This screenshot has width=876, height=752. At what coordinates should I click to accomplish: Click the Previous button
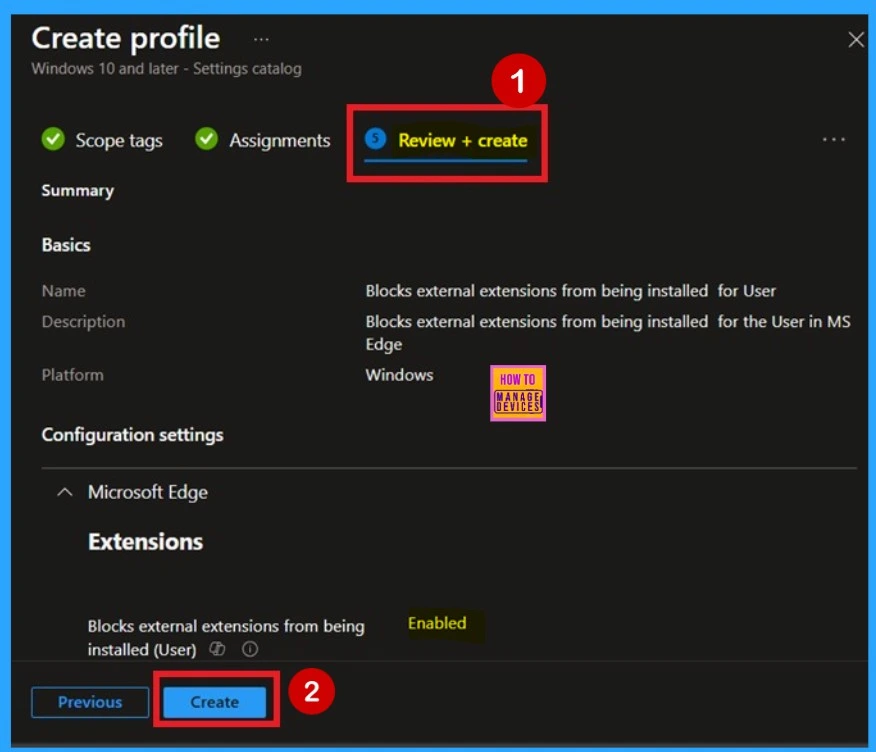click(x=90, y=702)
